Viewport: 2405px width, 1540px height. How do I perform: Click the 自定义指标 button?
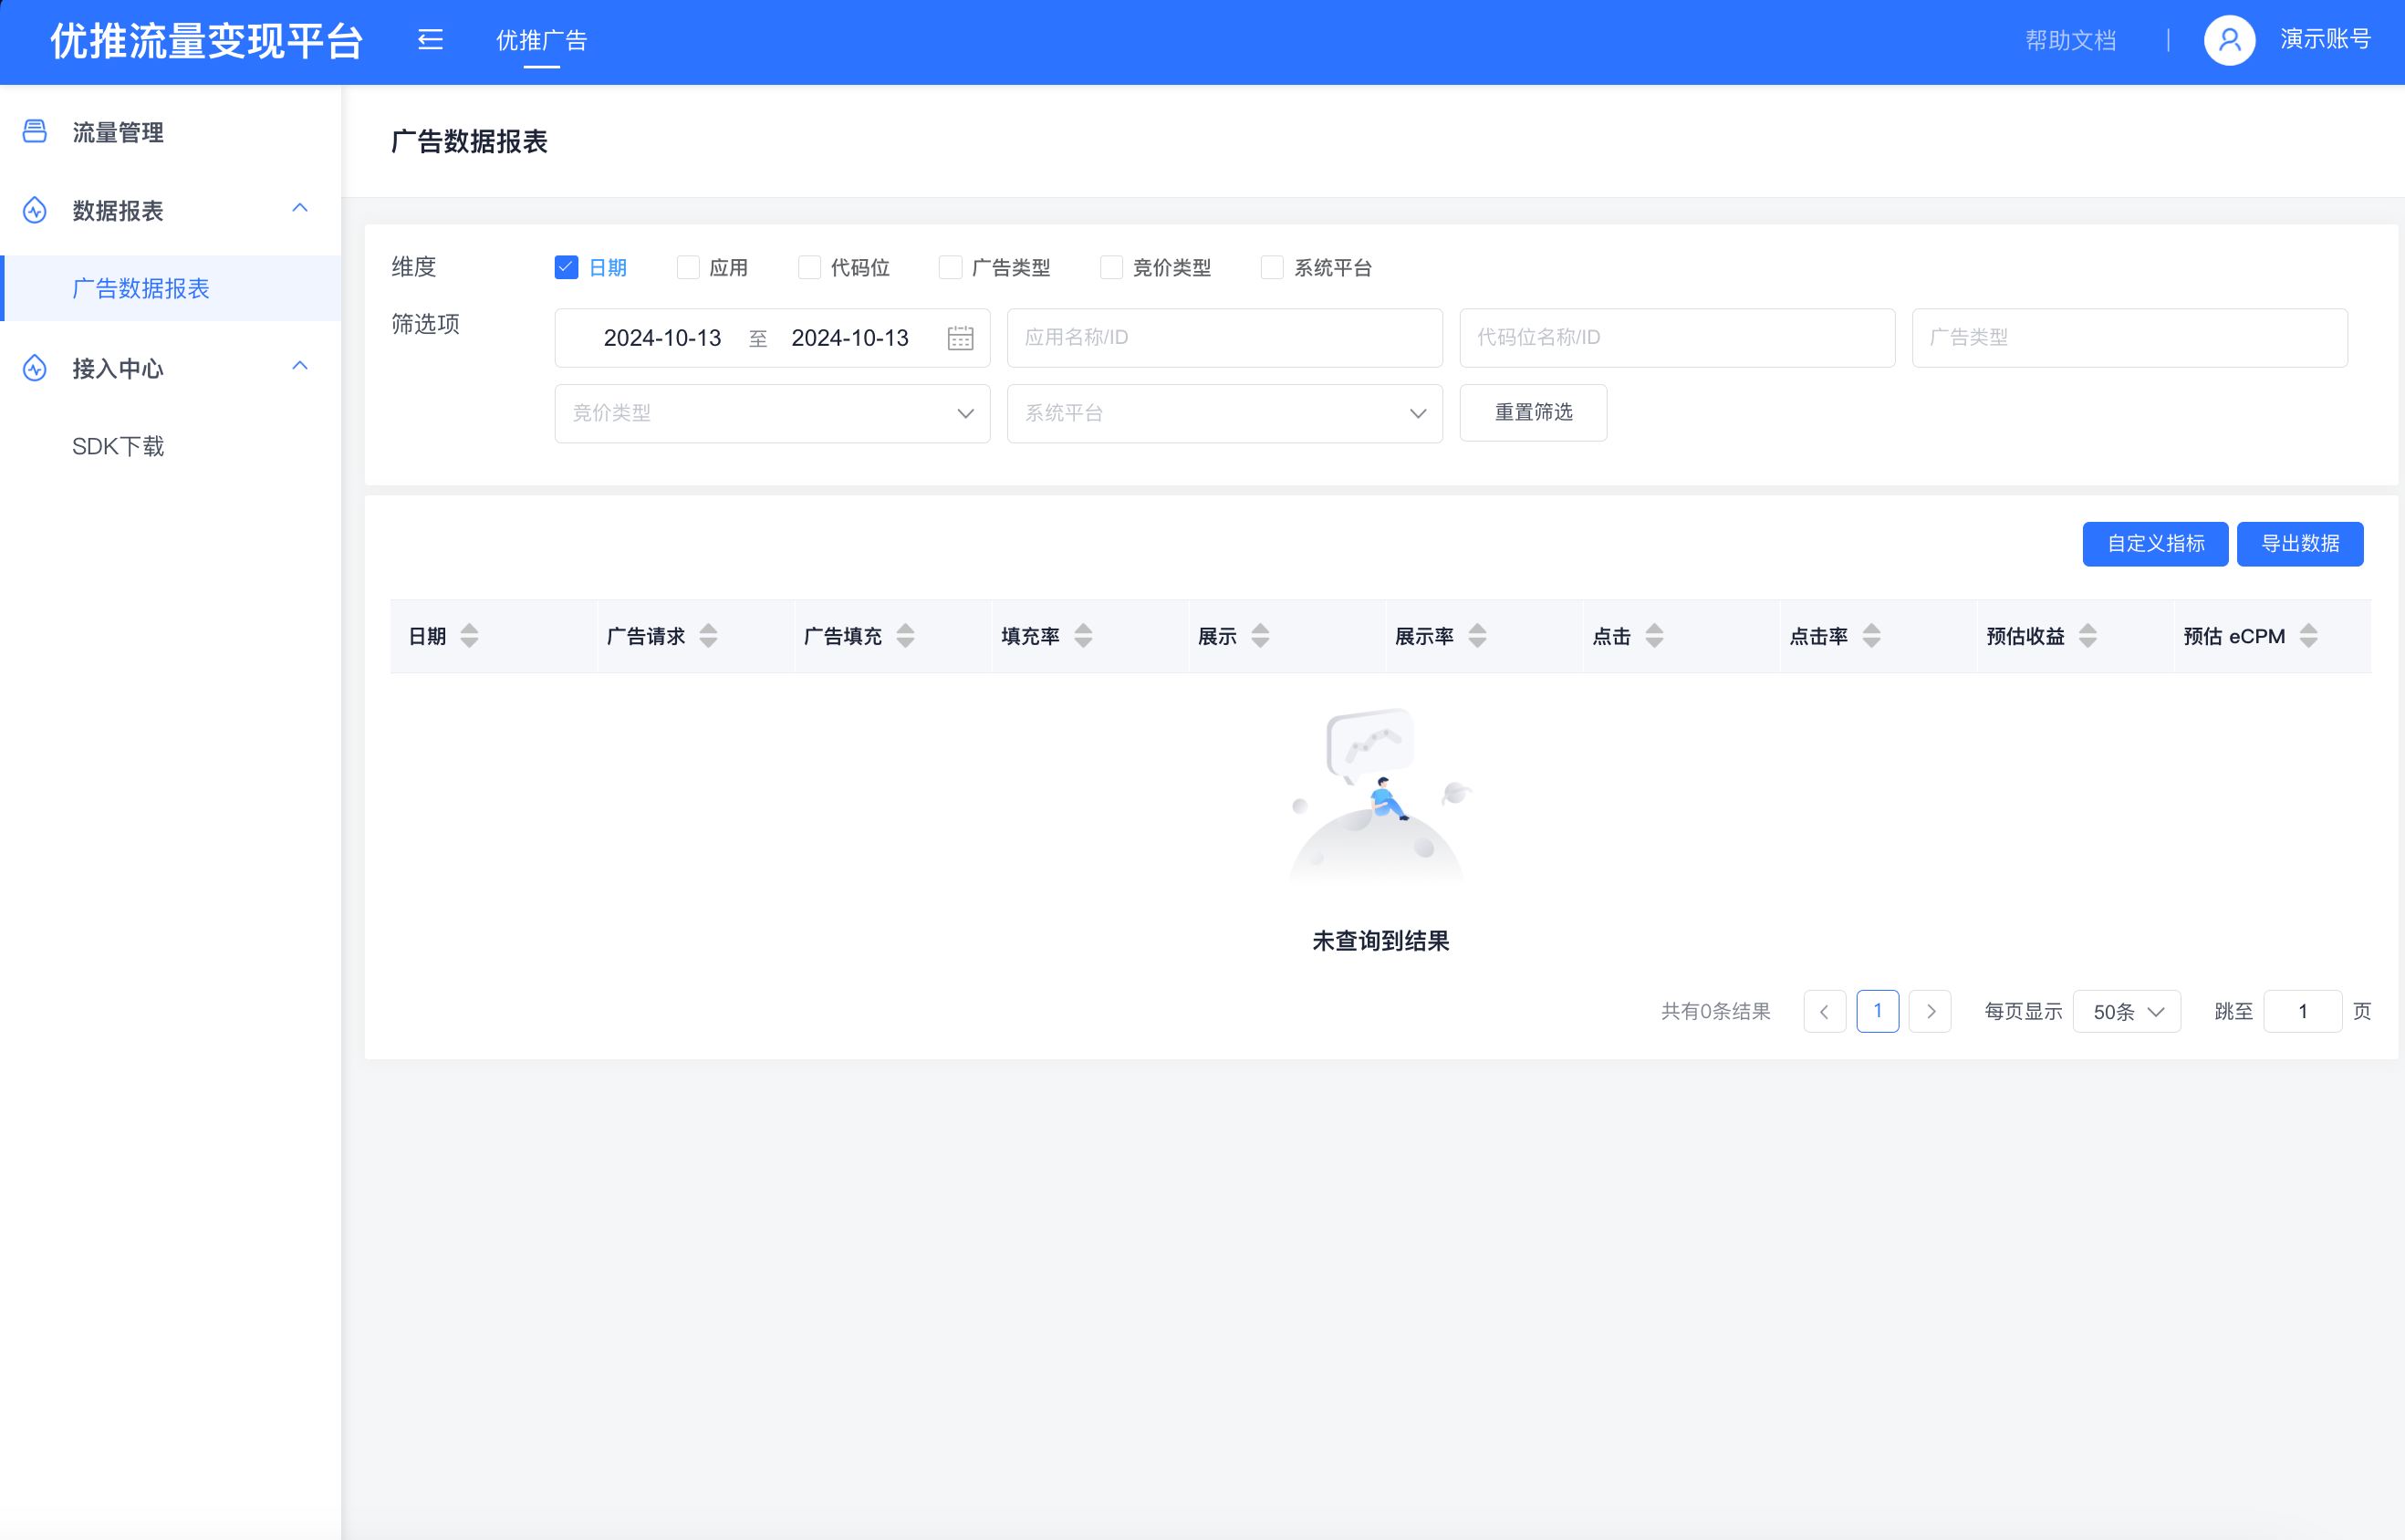2155,544
